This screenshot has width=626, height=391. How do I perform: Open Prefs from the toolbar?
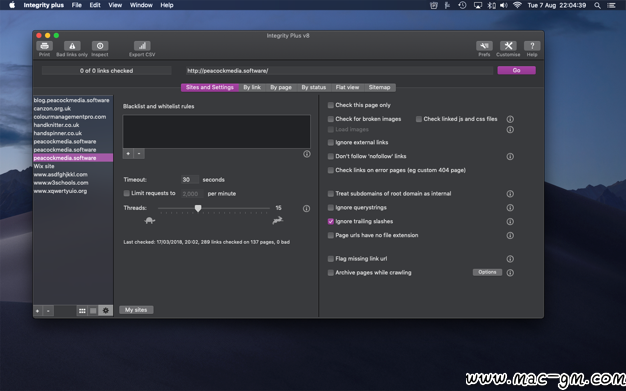[x=484, y=46]
